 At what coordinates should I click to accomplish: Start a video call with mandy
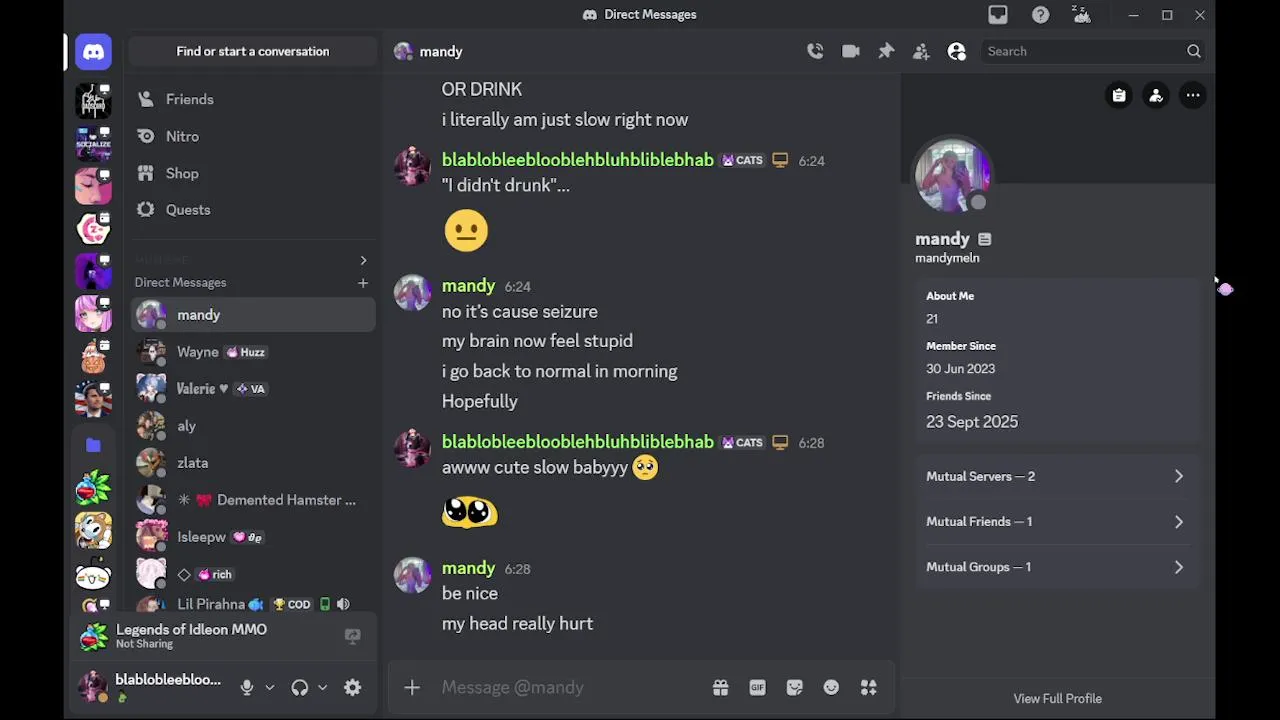pos(851,51)
